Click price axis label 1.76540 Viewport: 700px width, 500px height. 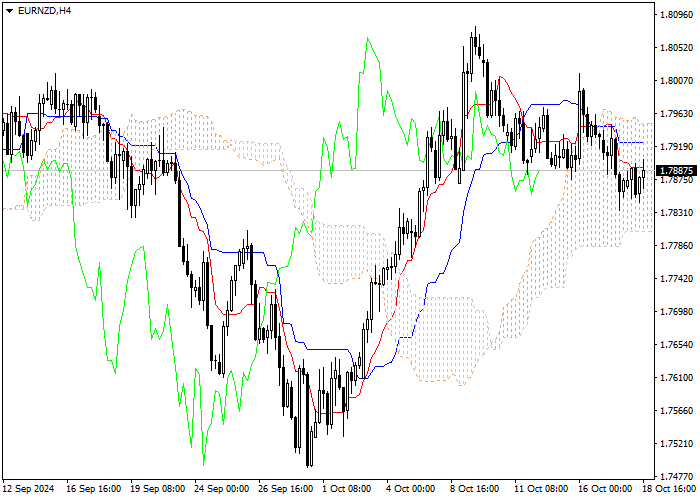point(676,345)
